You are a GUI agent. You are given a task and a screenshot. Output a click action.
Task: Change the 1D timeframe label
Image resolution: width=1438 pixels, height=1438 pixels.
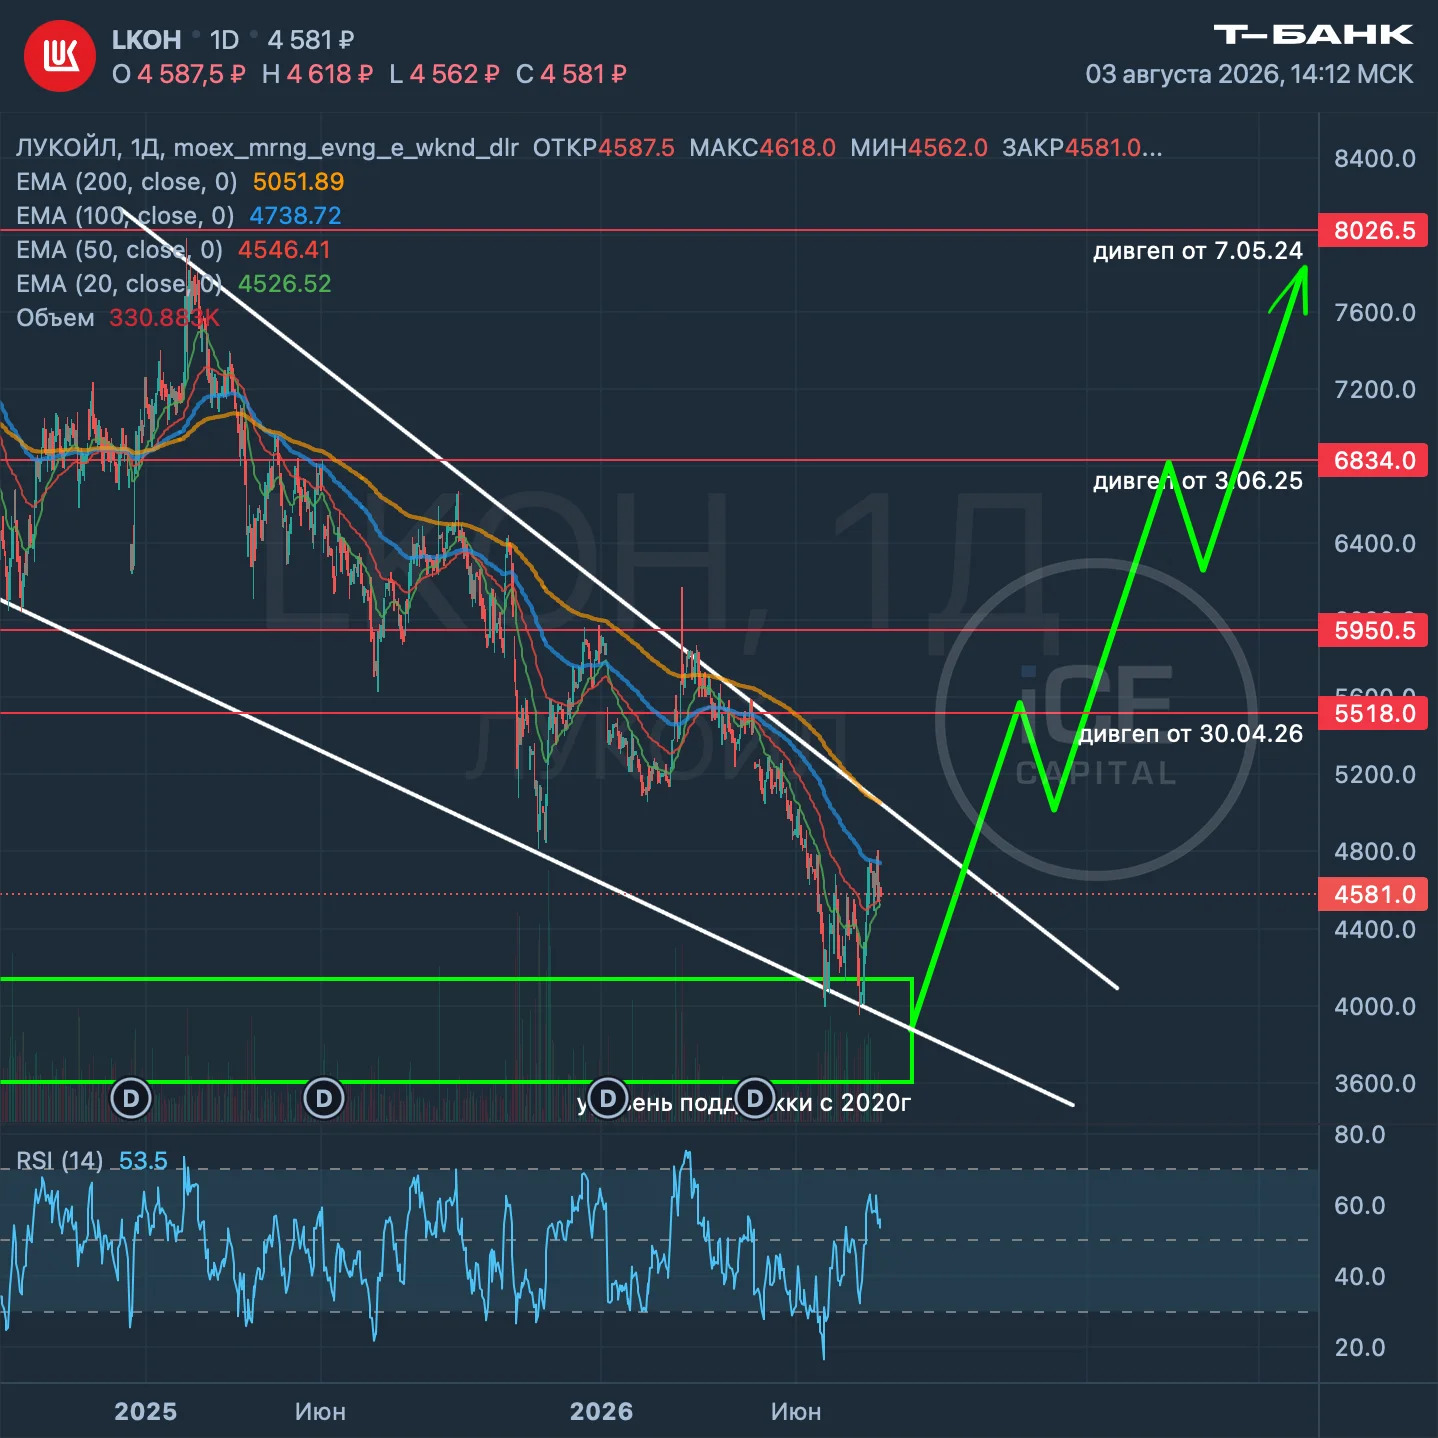point(224,40)
